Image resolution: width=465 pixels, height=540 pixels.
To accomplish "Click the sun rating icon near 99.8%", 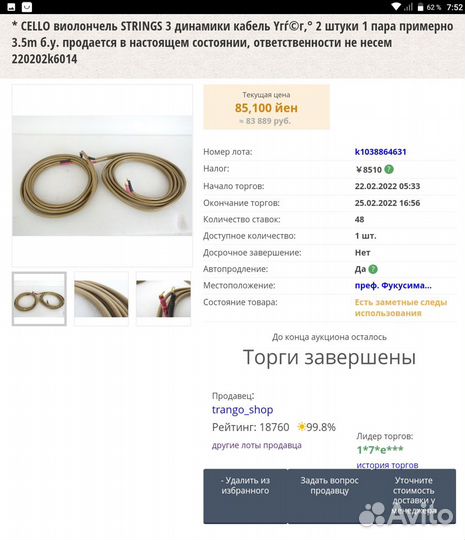I will tap(301, 427).
